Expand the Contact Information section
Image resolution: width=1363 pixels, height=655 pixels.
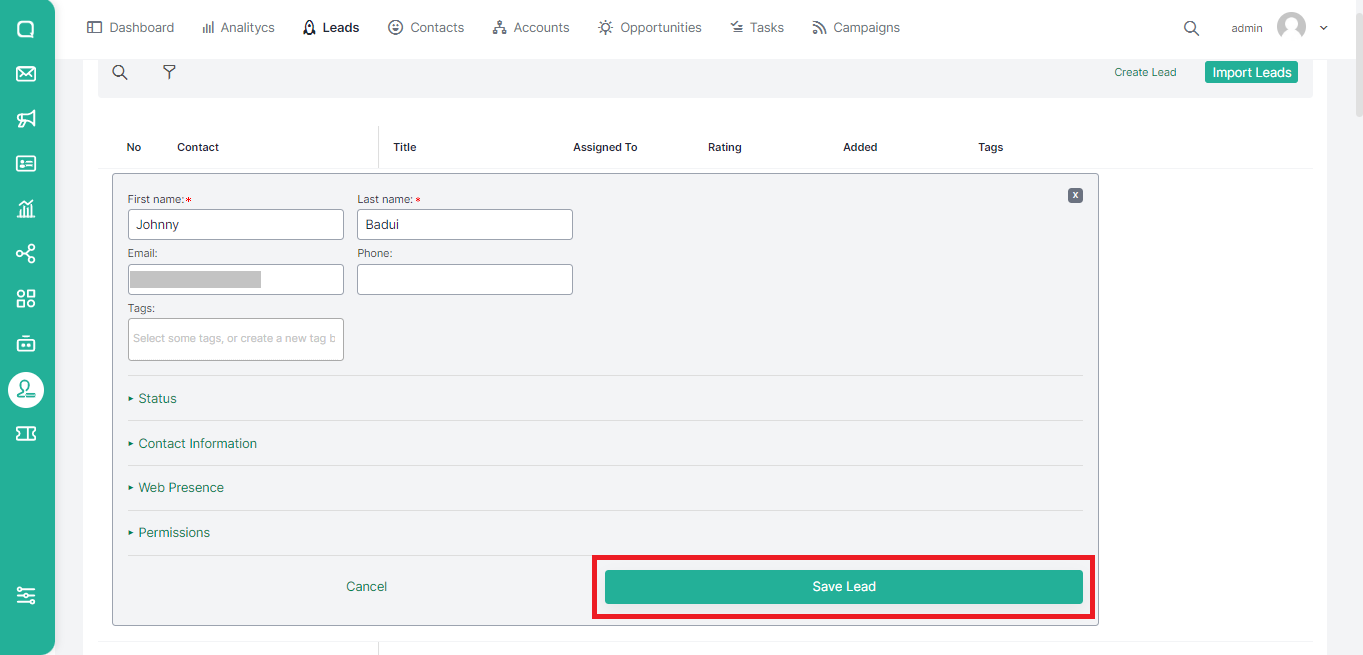(x=197, y=443)
